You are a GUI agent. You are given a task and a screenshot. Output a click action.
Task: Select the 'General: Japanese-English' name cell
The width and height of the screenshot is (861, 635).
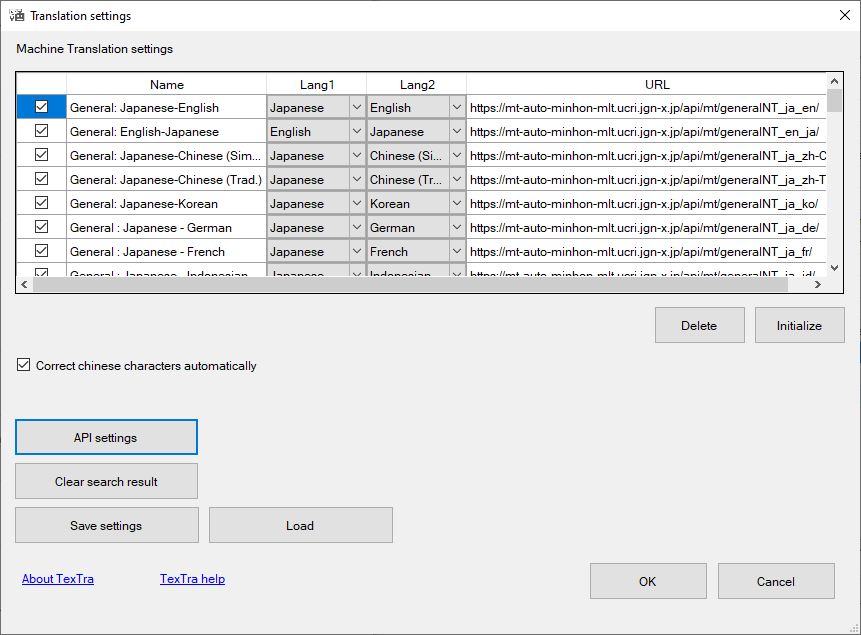tap(166, 107)
